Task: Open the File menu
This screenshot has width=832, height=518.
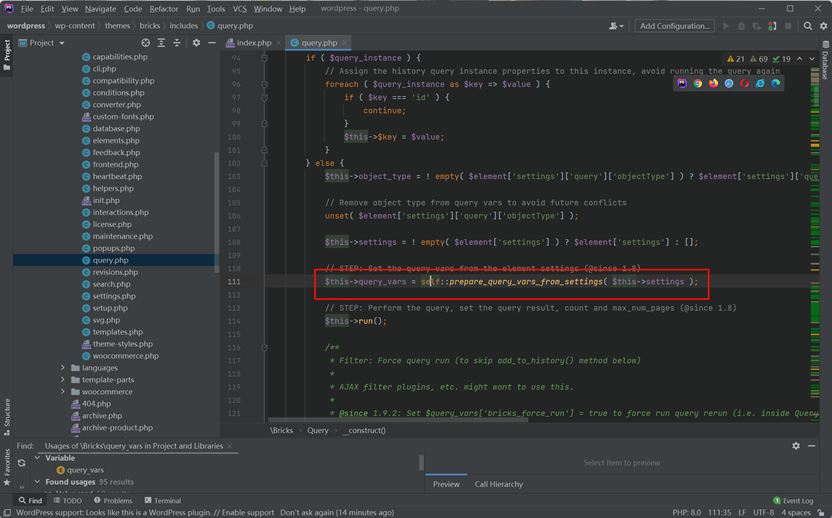Action: [27, 9]
